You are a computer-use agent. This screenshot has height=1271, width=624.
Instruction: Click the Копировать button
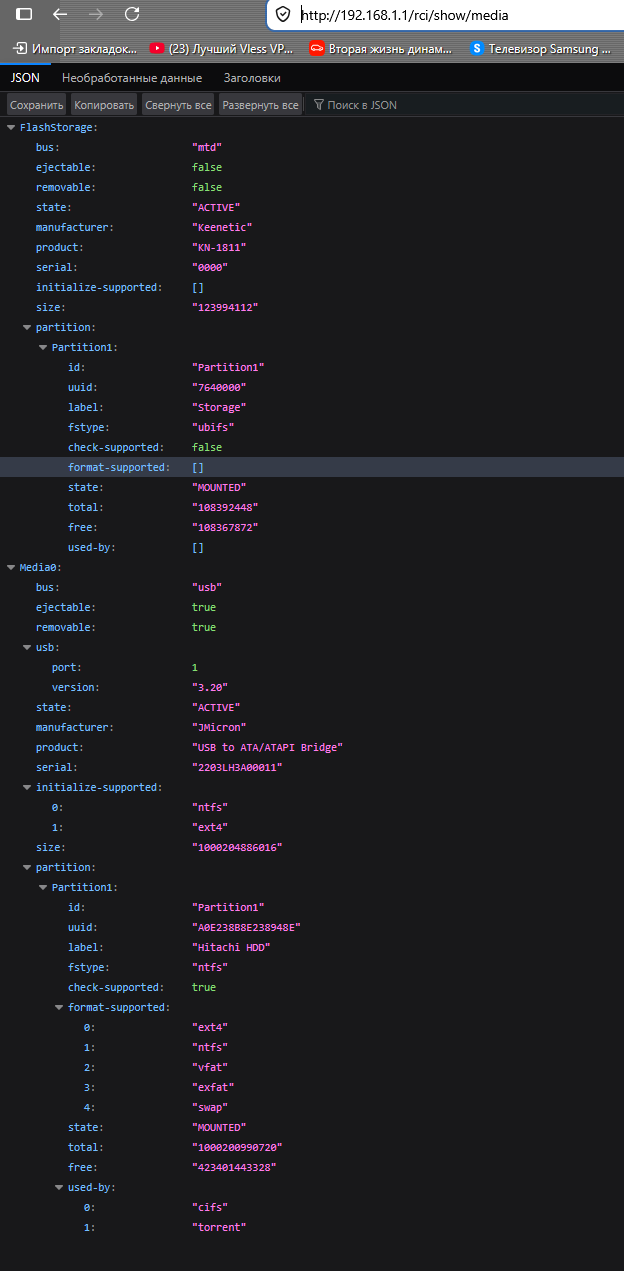104,105
